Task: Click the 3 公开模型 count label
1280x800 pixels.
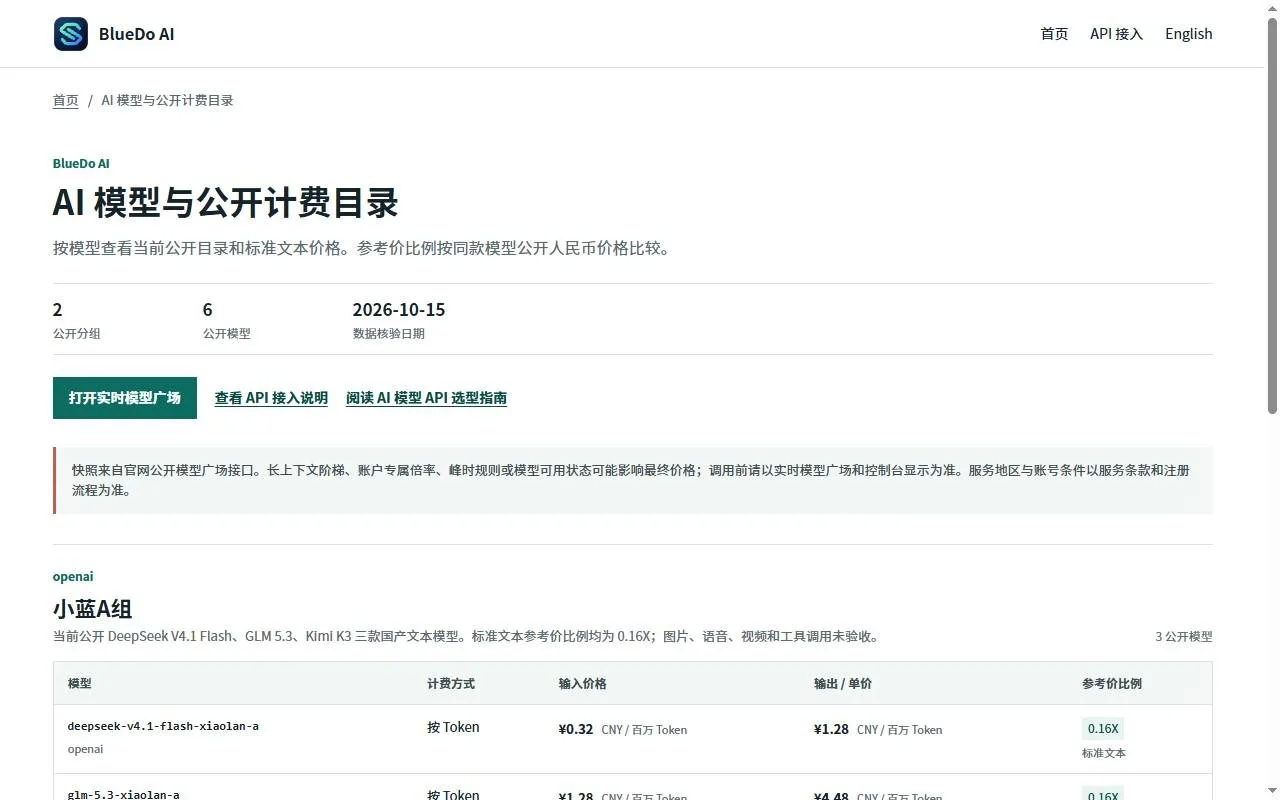Action: pyautogui.click(x=1184, y=637)
